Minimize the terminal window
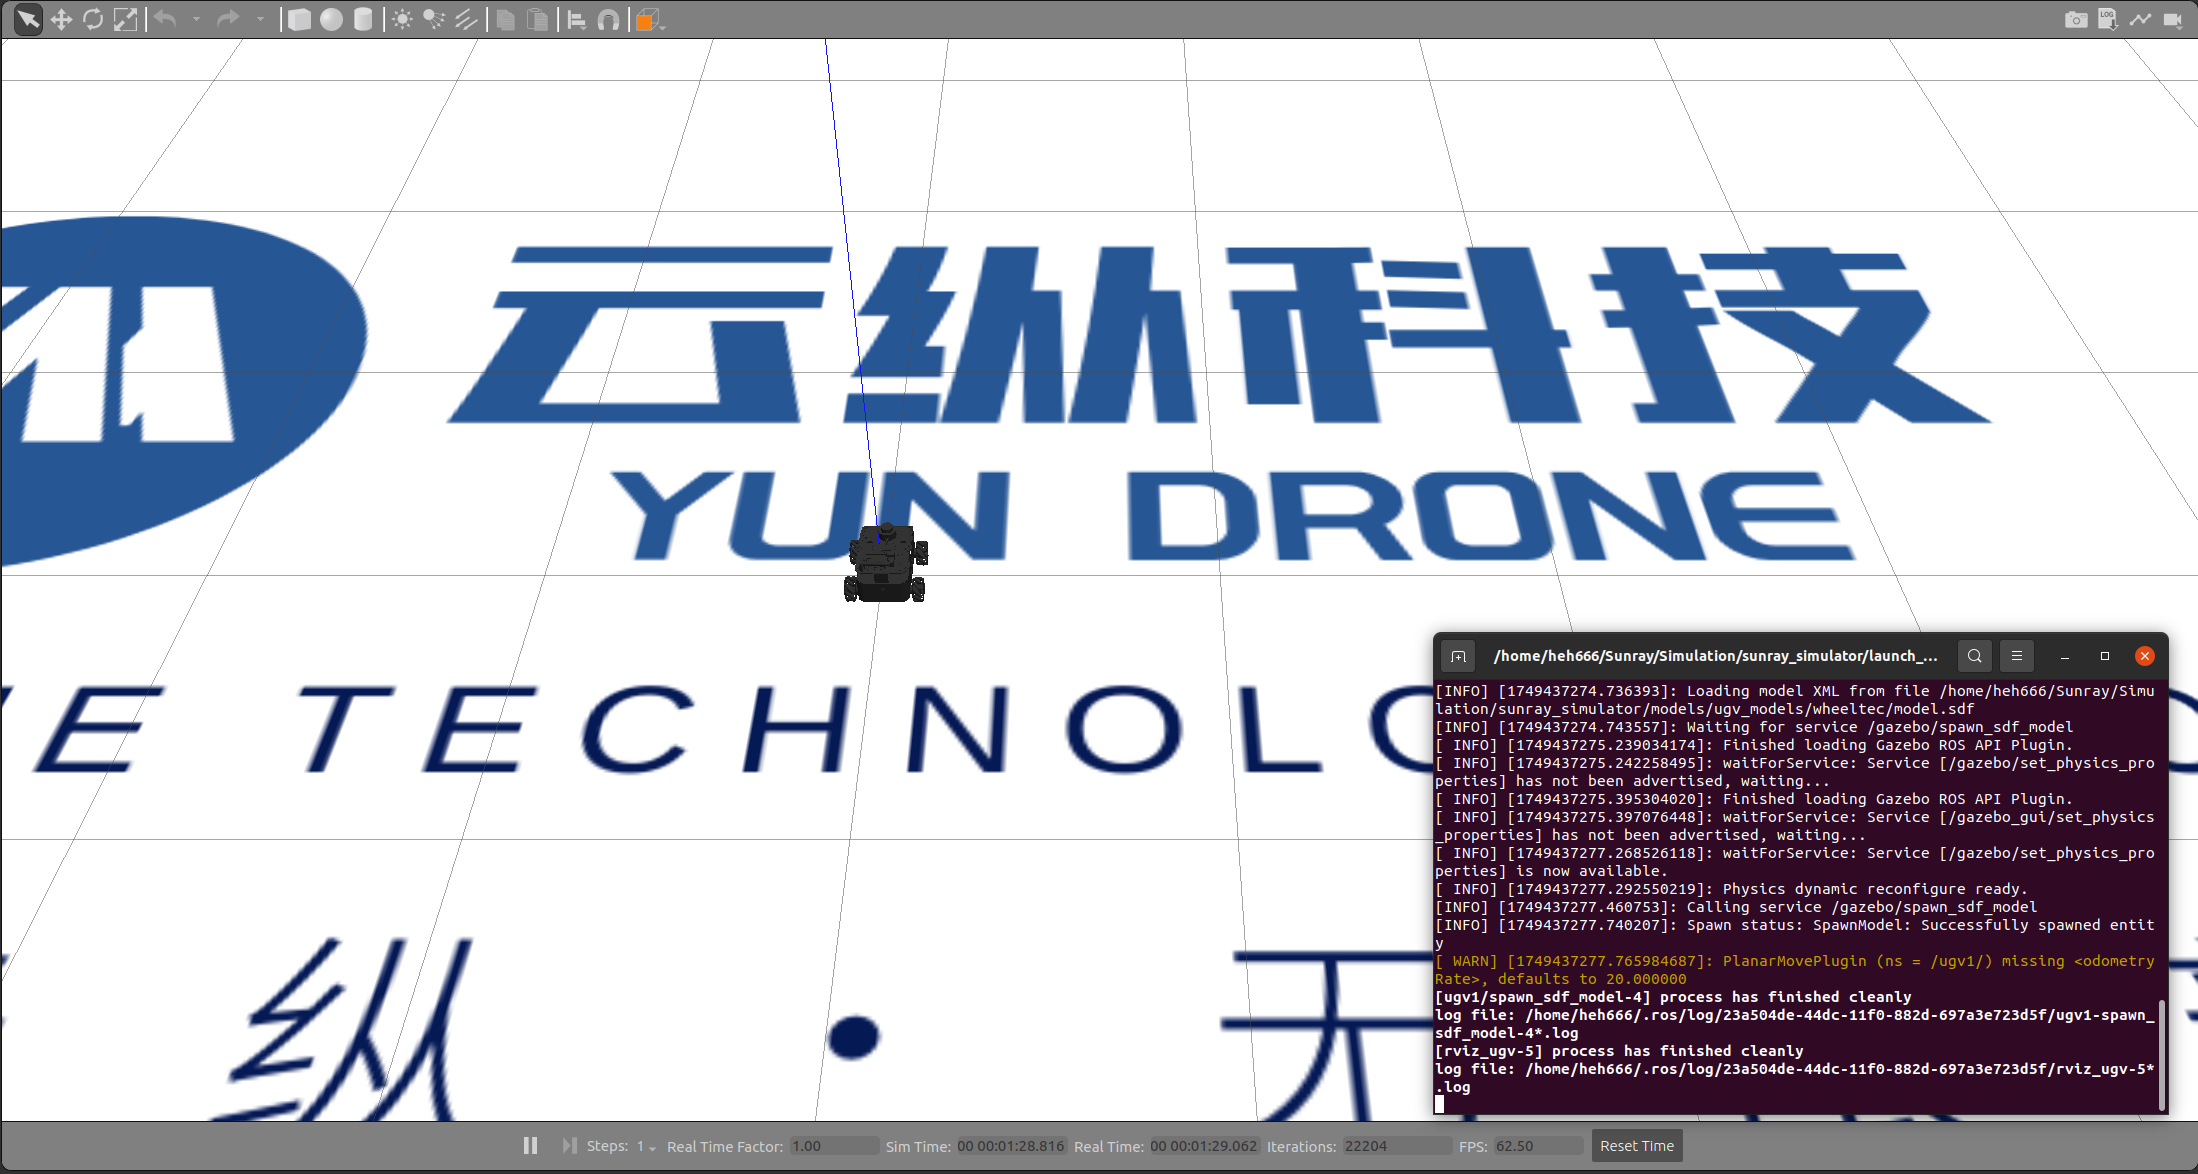 click(2065, 656)
